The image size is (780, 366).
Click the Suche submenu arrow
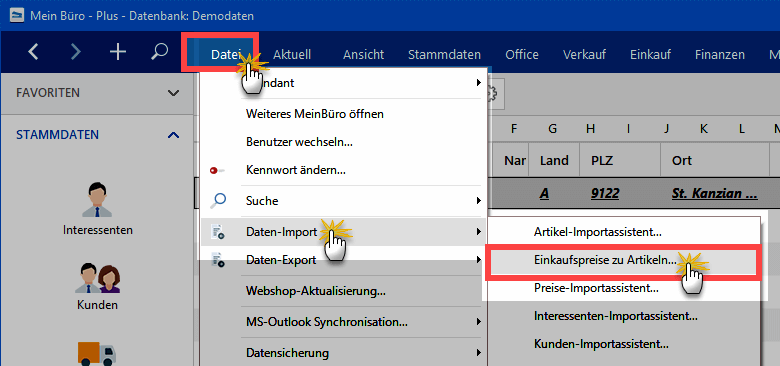(479, 201)
